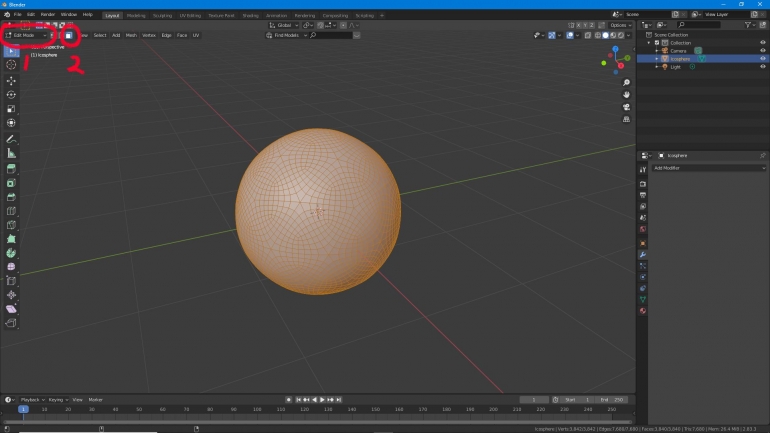The width and height of the screenshot is (770, 433).
Task: Select the Shrink/Fatten tool
Action: (11, 295)
